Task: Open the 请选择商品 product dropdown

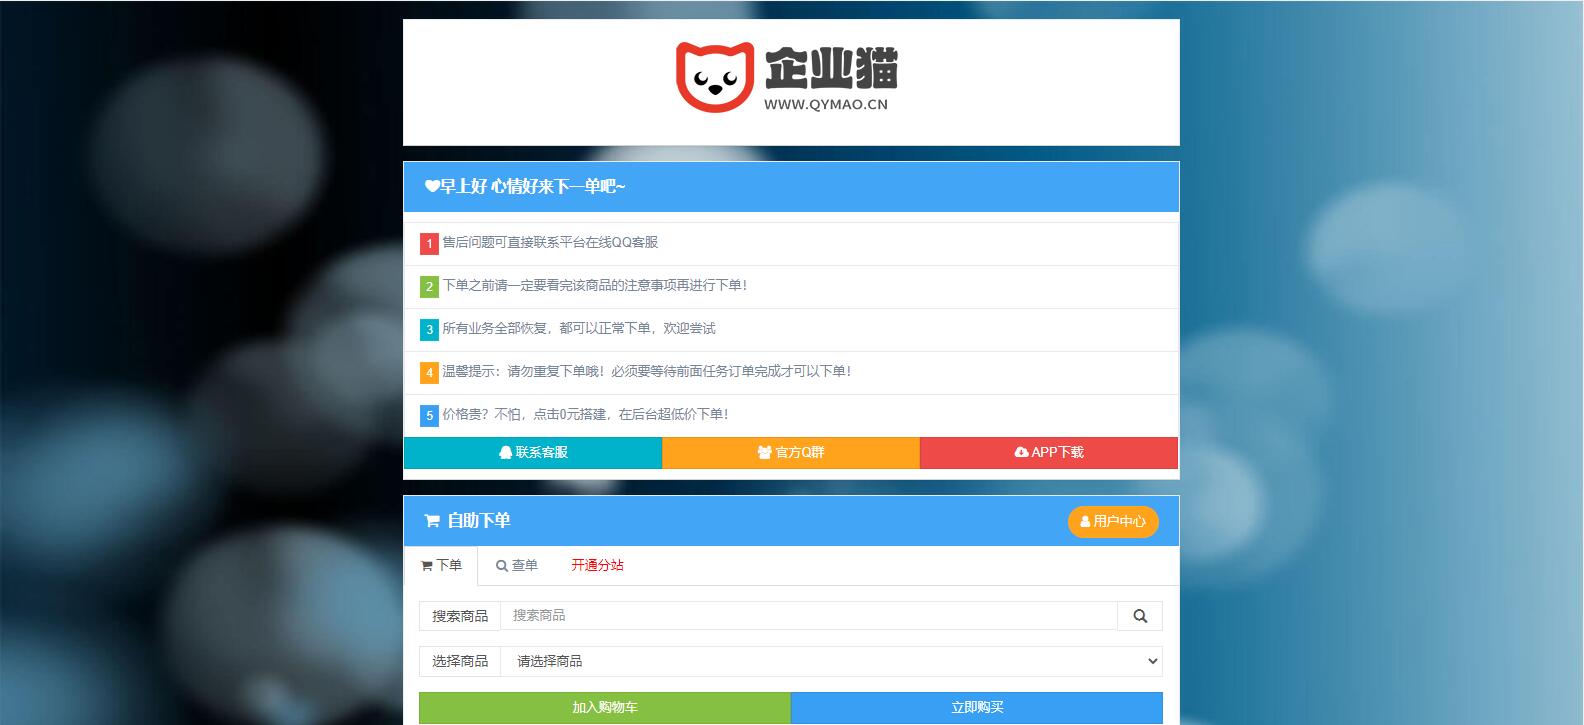Action: 831,661
